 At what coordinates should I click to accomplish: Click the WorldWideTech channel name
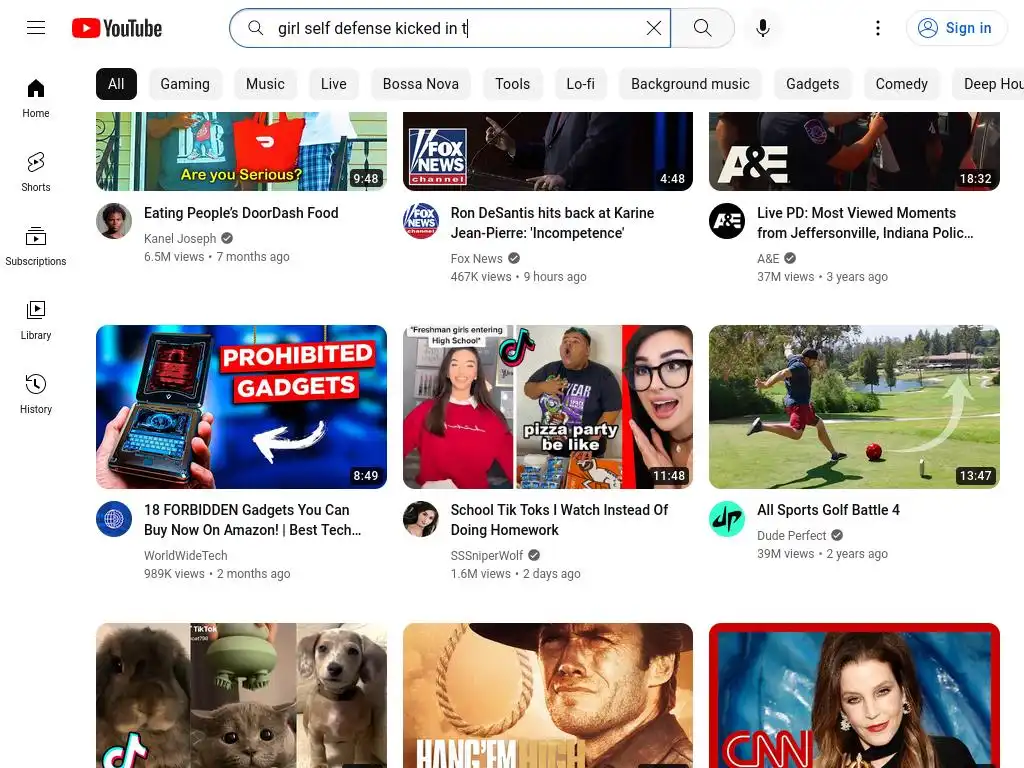(185, 556)
